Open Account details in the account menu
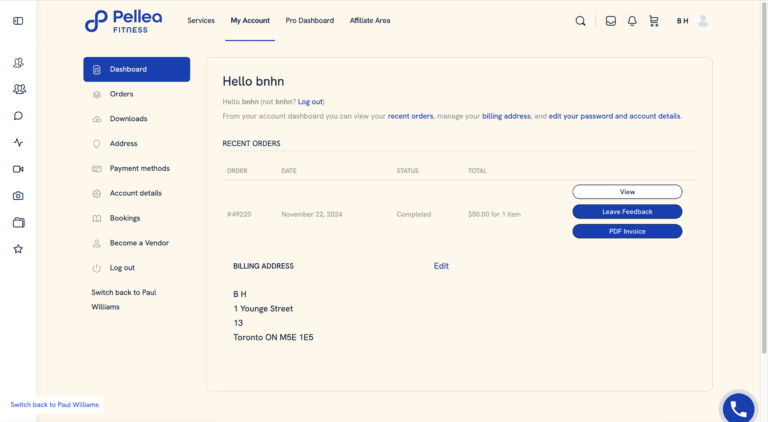The width and height of the screenshot is (768, 422). click(x=136, y=193)
